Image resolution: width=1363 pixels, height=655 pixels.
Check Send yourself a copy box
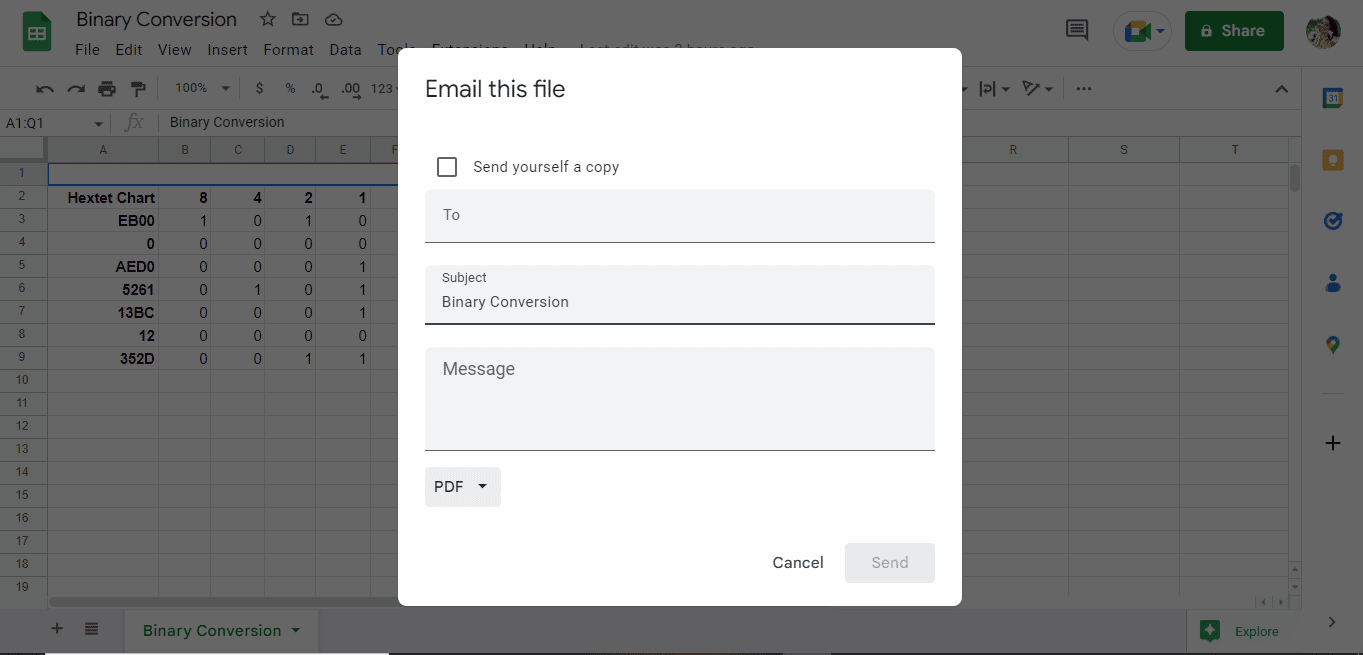tap(447, 167)
